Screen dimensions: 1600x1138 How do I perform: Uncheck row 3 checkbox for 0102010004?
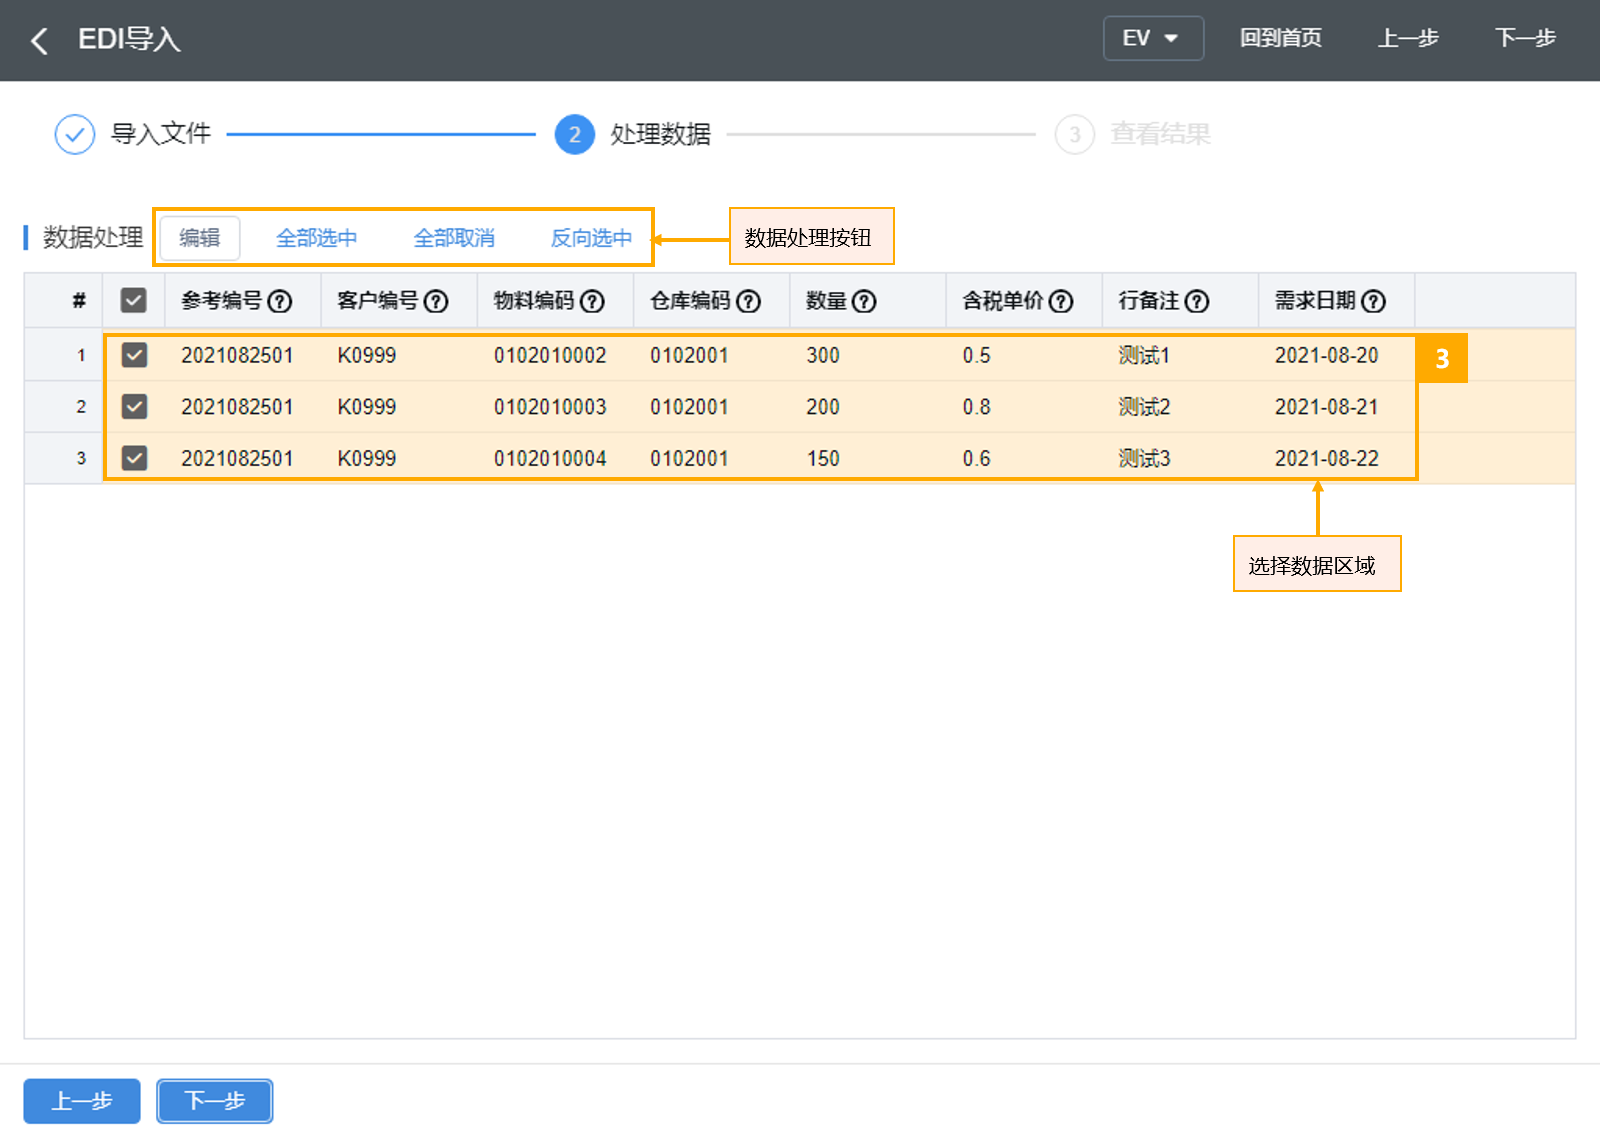click(x=134, y=458)
